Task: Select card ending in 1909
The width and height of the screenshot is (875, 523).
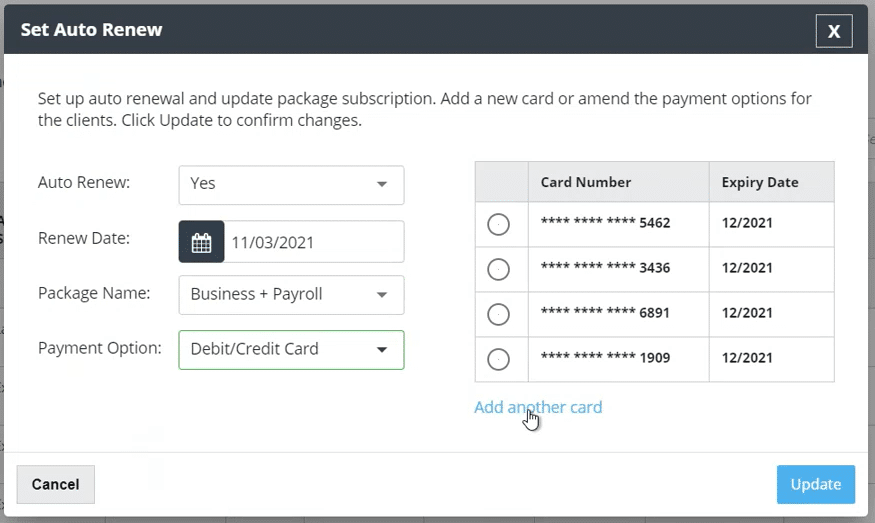Action: [x=498, y=359]
